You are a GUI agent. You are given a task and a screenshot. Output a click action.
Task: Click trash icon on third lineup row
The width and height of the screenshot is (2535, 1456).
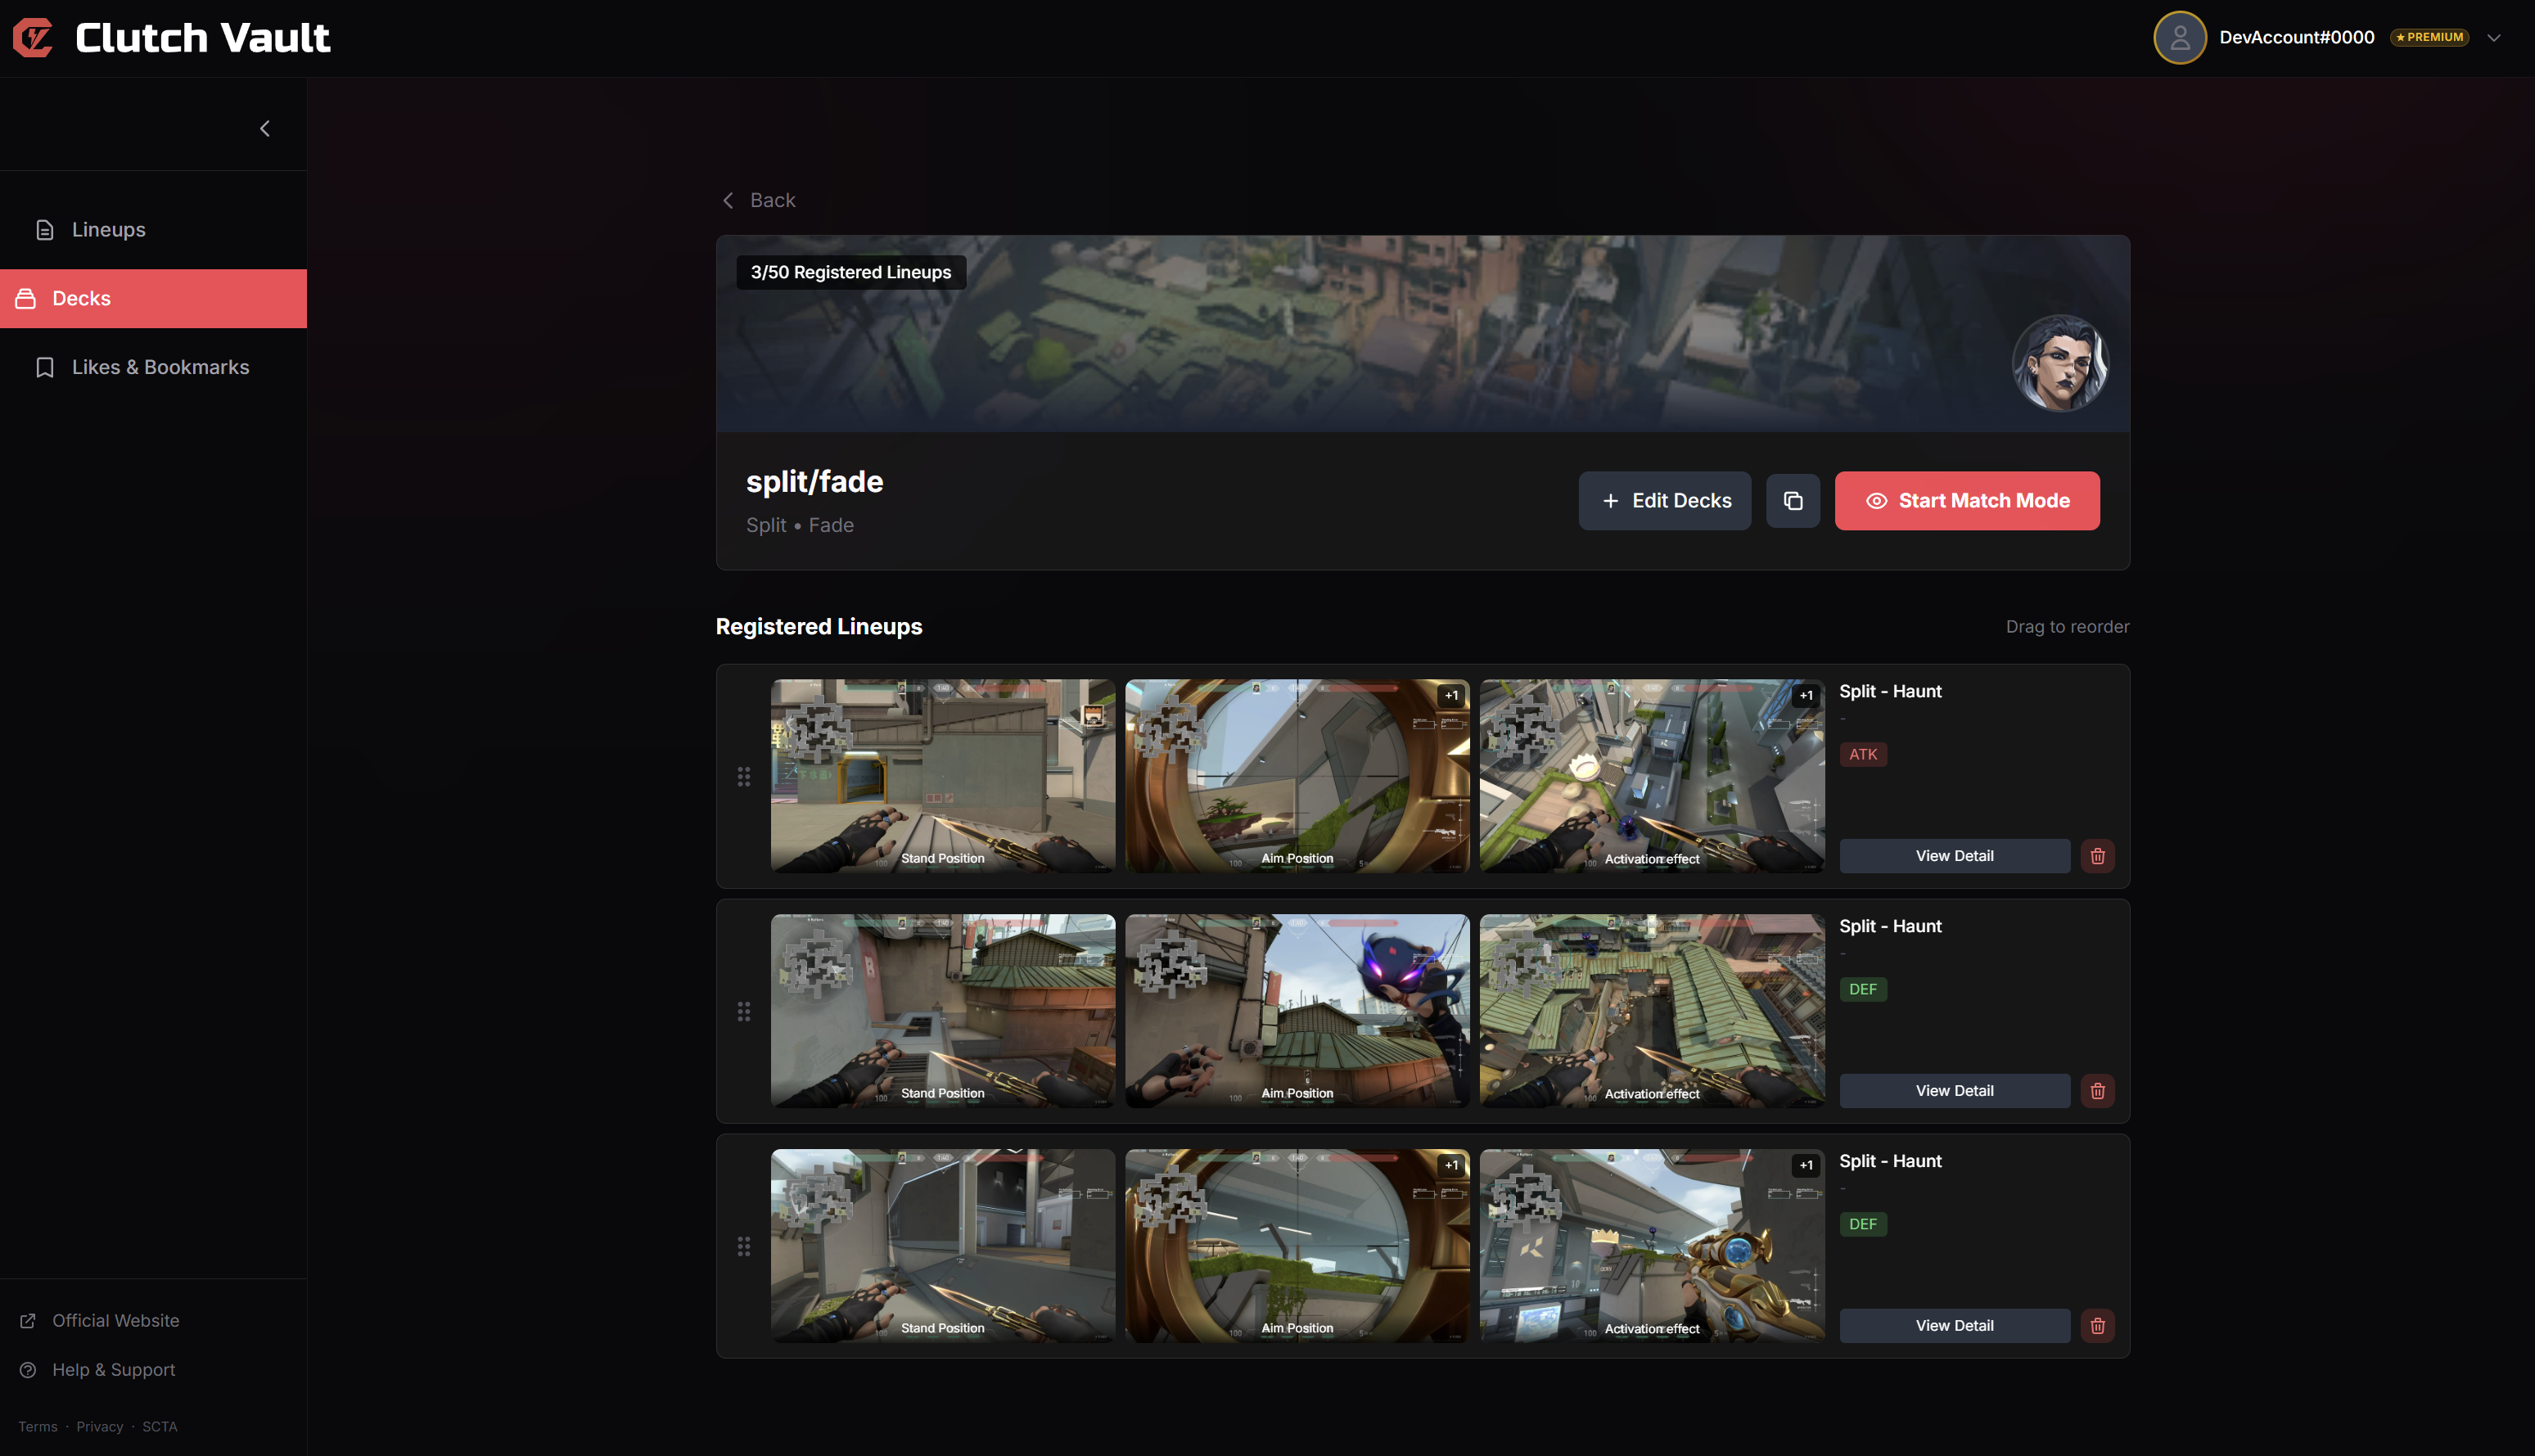coord(2097,1326)
